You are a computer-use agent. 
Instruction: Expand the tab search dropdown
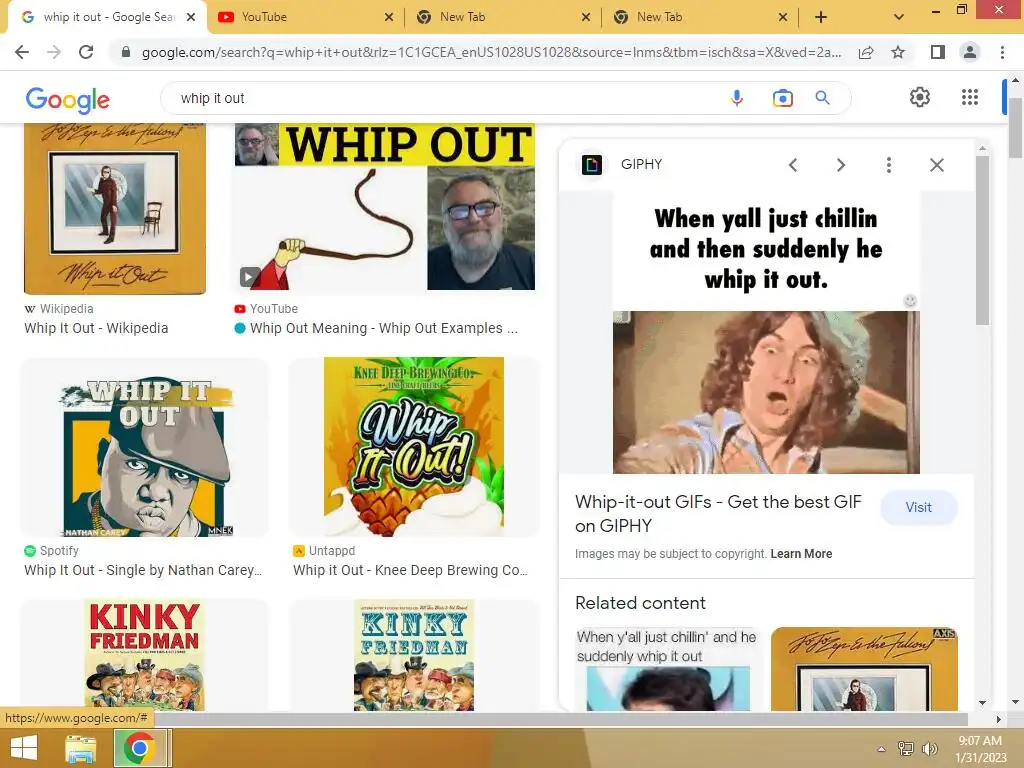[x=899, y=17]
